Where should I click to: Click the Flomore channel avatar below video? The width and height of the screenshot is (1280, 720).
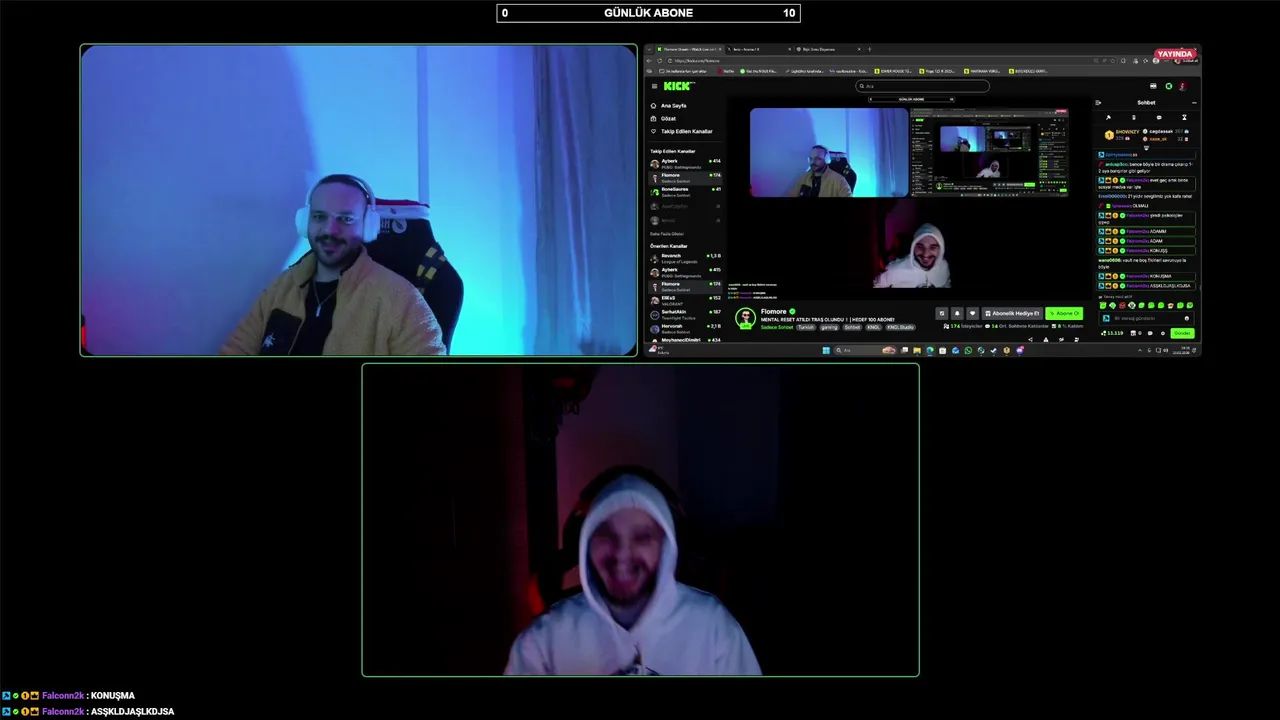point(745,318)
